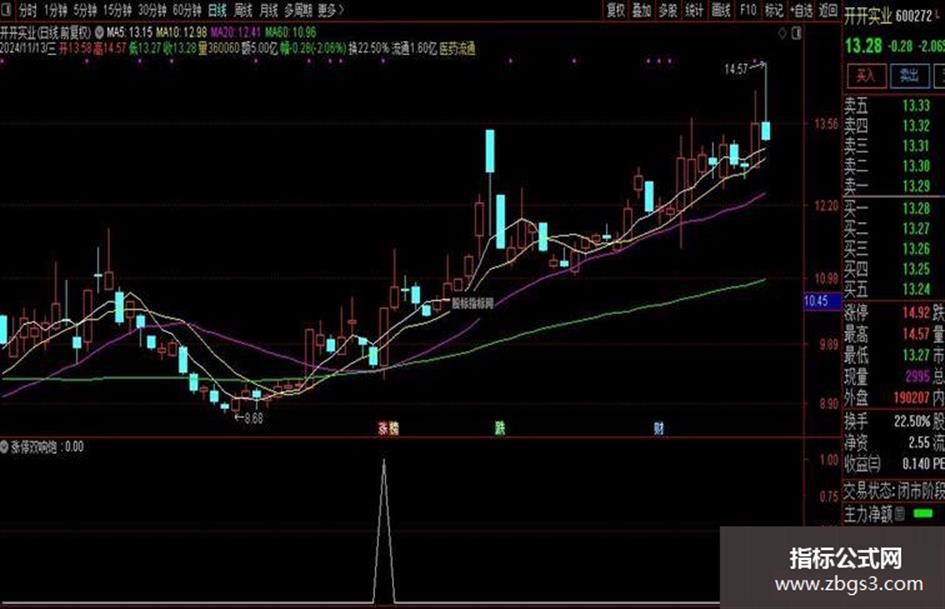Click the 涨 event marker on timeline
The height and width of the screenshot is (609, 945).
(383, 428)
